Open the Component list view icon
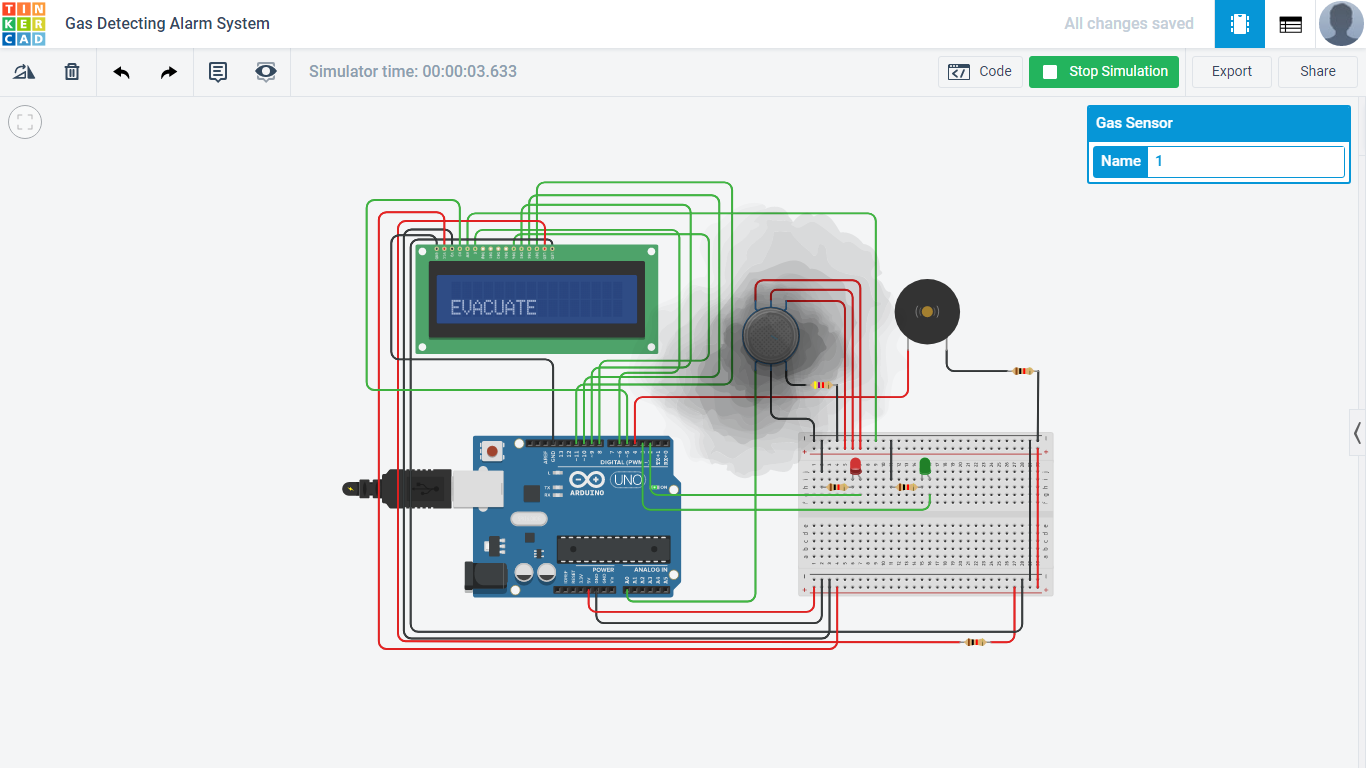The width and height of the screenshot is (1366, 768). [1290, 23]
